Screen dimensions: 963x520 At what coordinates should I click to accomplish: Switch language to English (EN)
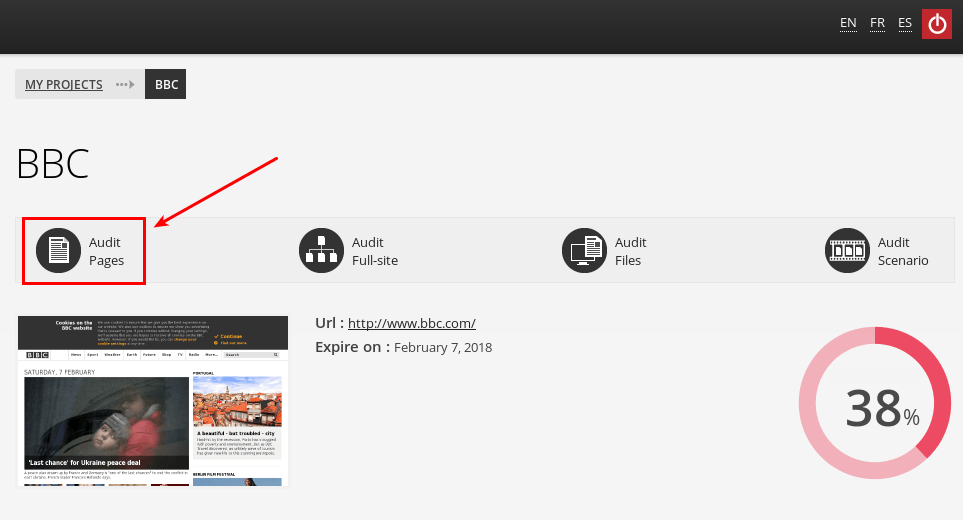[x=848, y=23]
